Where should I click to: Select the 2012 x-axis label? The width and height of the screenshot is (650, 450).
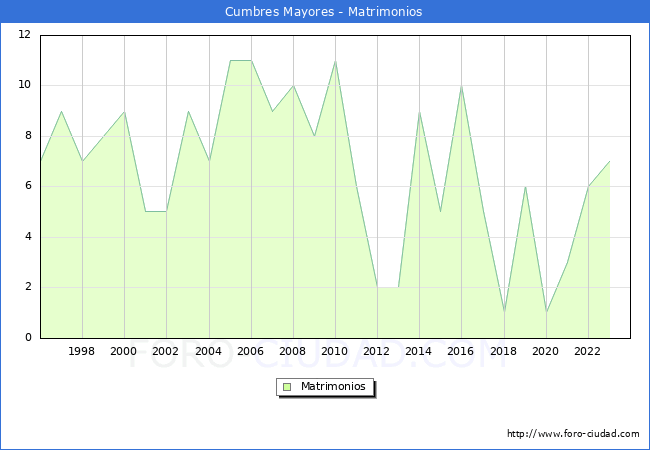[x=376, y=351]
